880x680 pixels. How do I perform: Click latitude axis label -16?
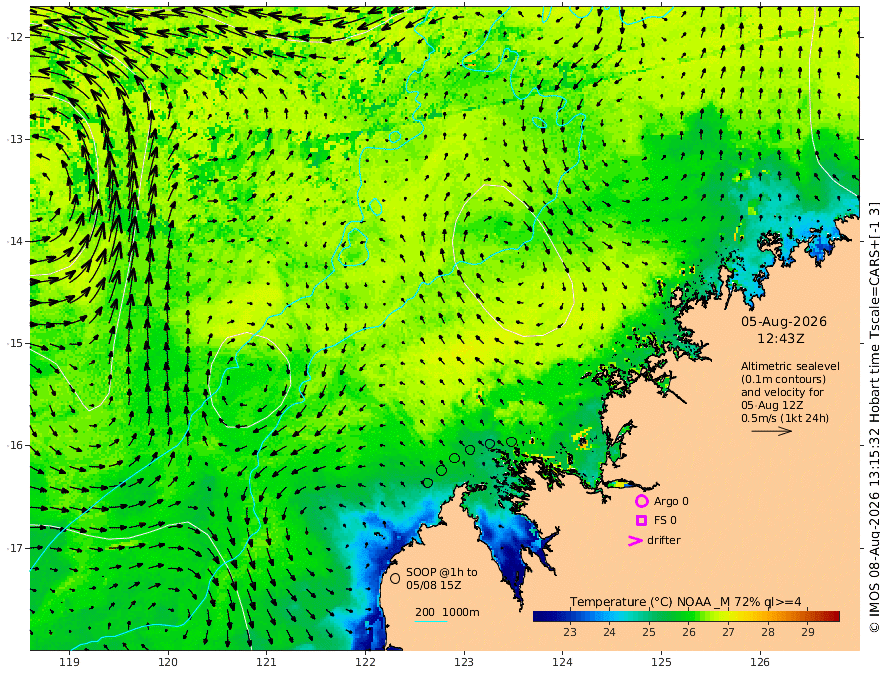click(x=15, y=445)
